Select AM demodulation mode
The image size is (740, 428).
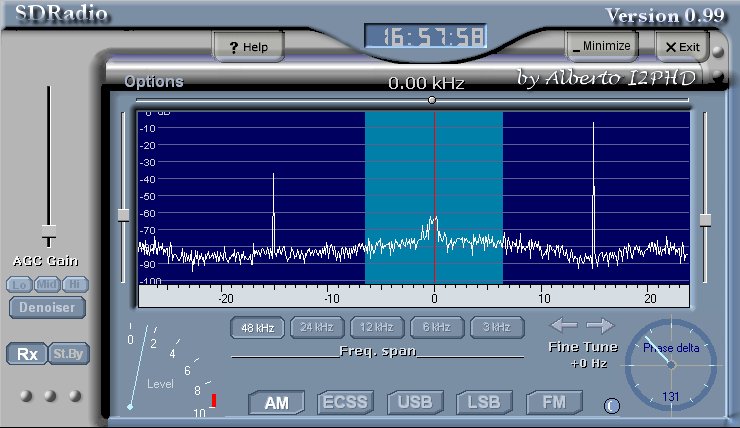275,403
